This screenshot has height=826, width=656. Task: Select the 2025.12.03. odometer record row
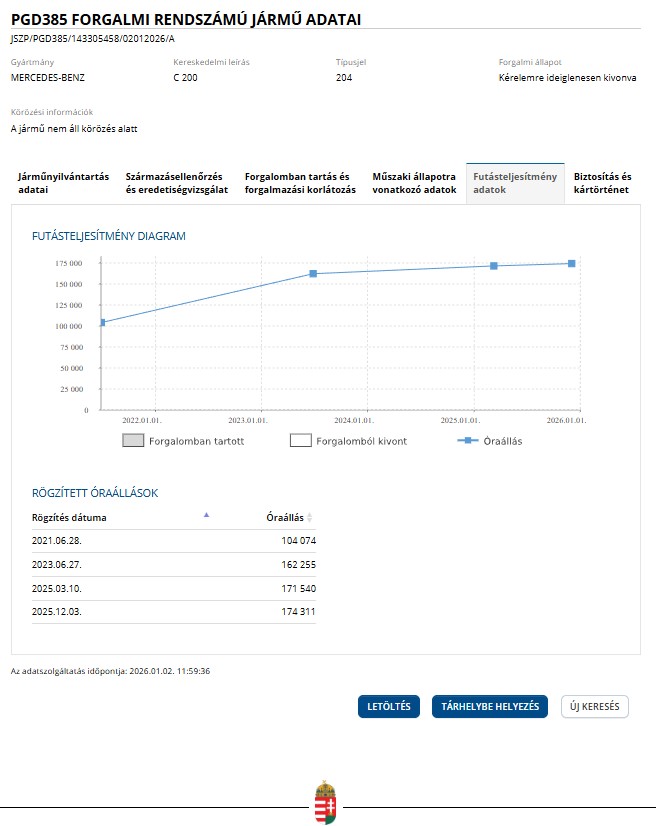point(173,612)
